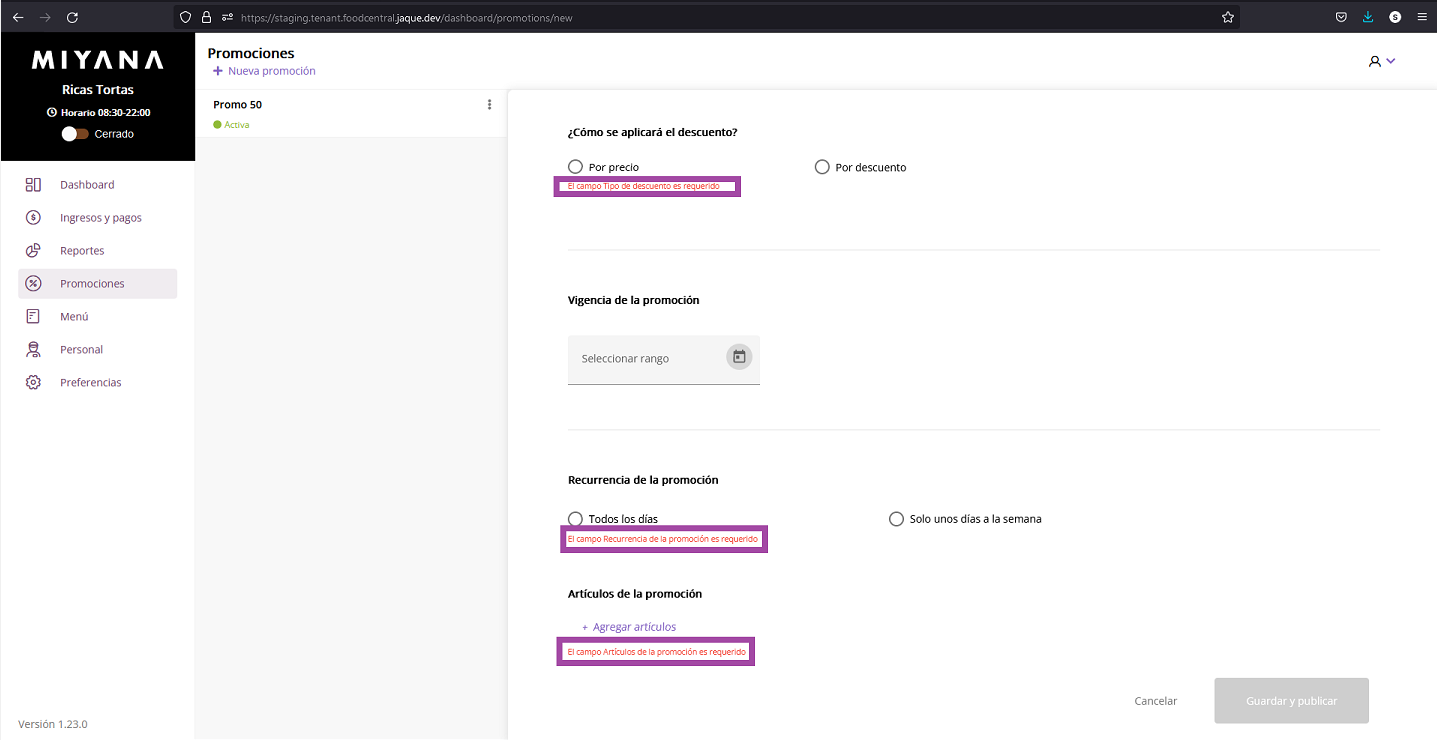1437x740 pixels.
Task: Open calendar picker icon for Vigencia
Action: click(x=739, y=357)
